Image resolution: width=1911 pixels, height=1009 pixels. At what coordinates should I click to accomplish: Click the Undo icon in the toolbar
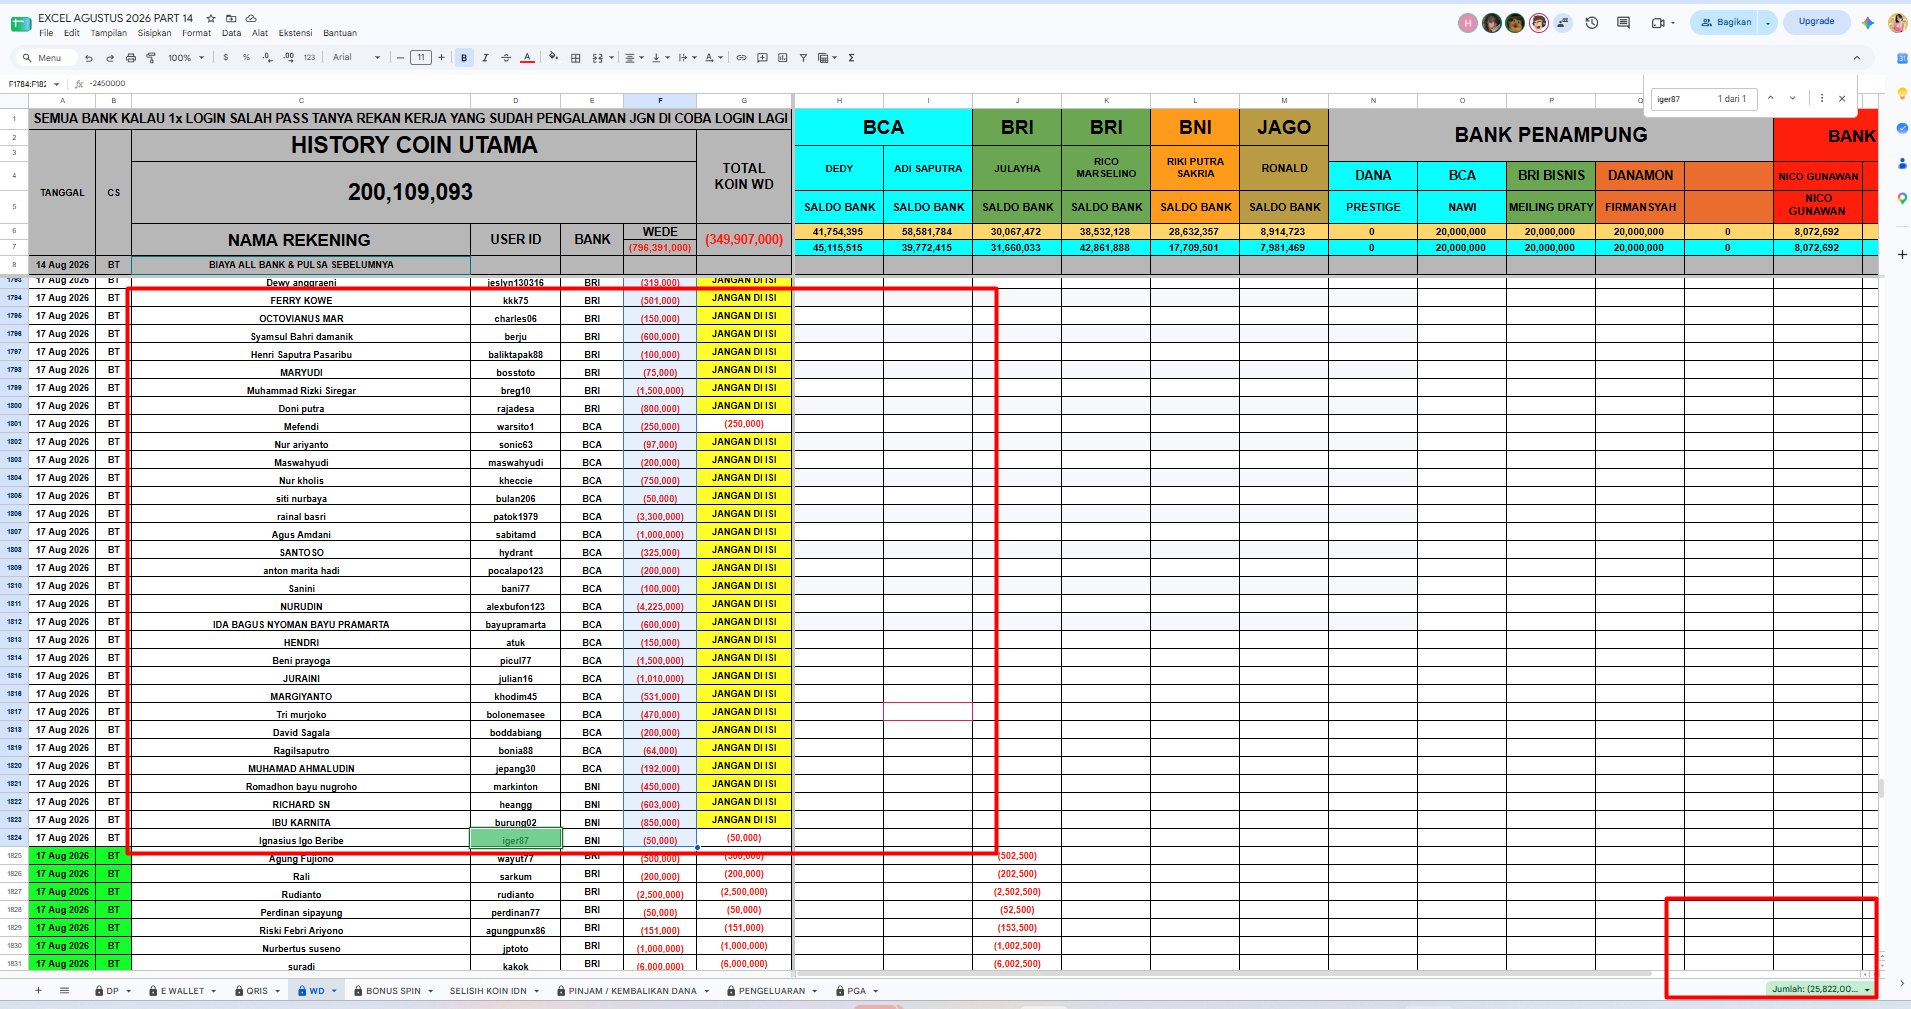[89, 58]
